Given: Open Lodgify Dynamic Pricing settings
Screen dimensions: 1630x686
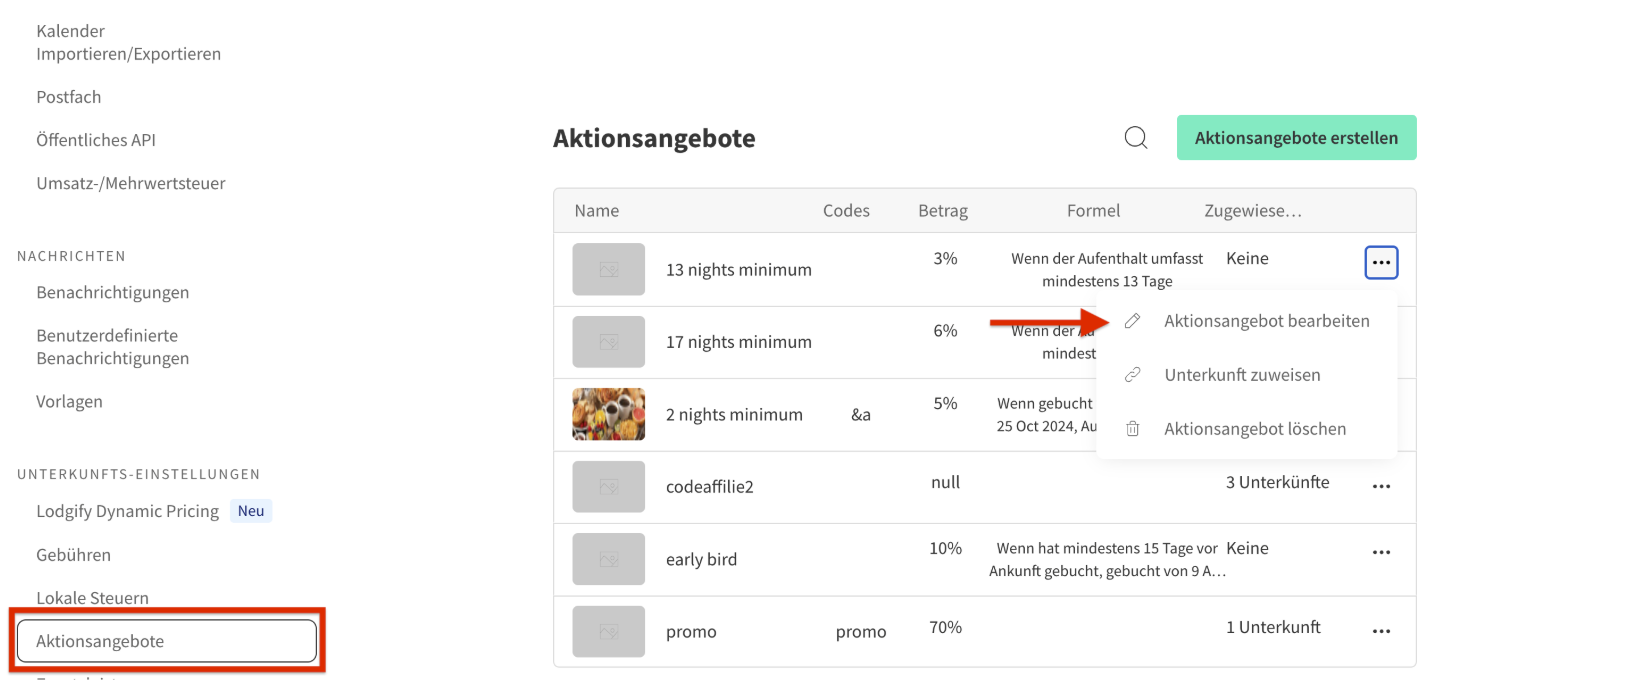Looking at the screenshot, I should coord(127,511).
